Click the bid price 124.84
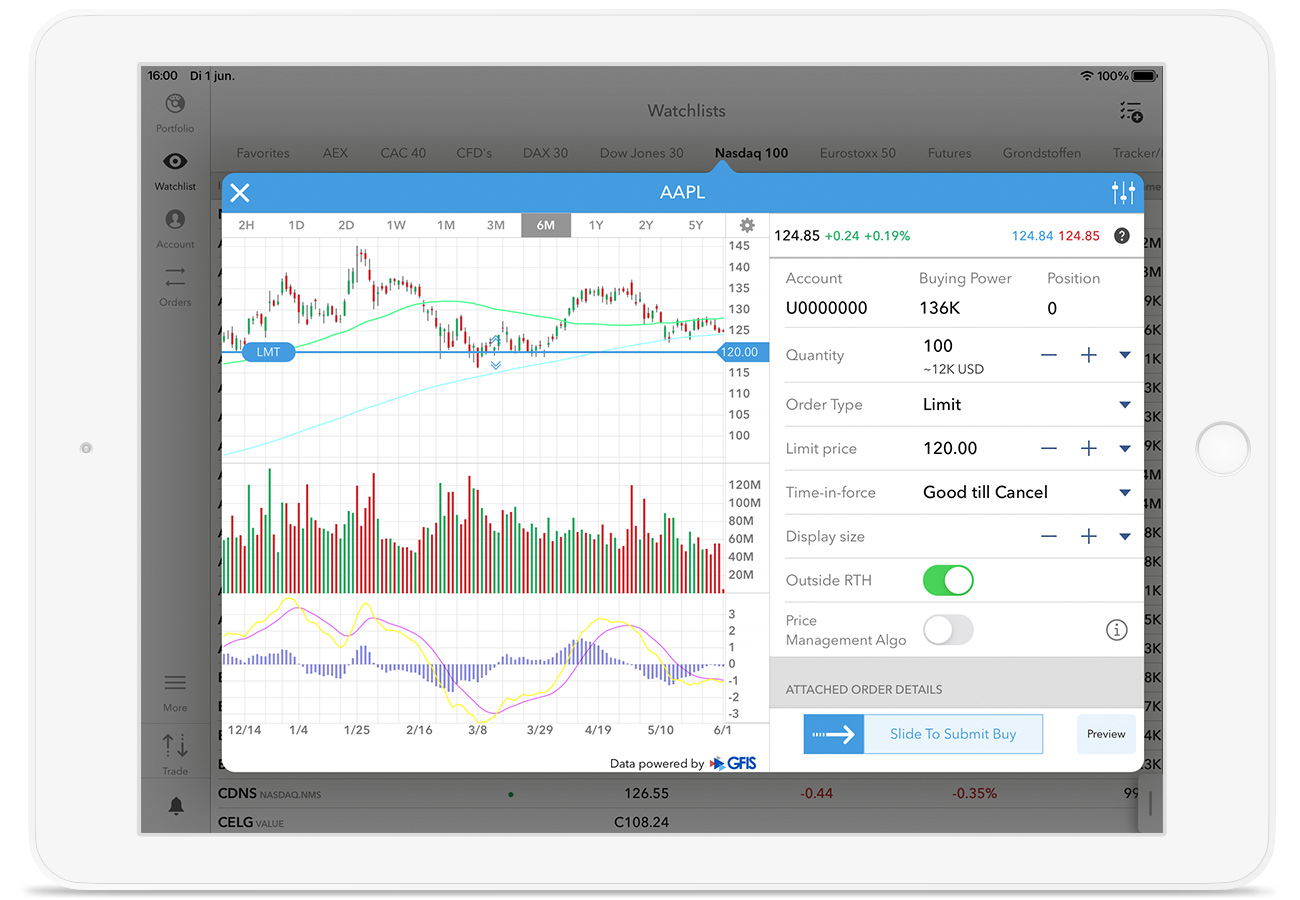The image size is (1300, 900). pos(1033,236)
